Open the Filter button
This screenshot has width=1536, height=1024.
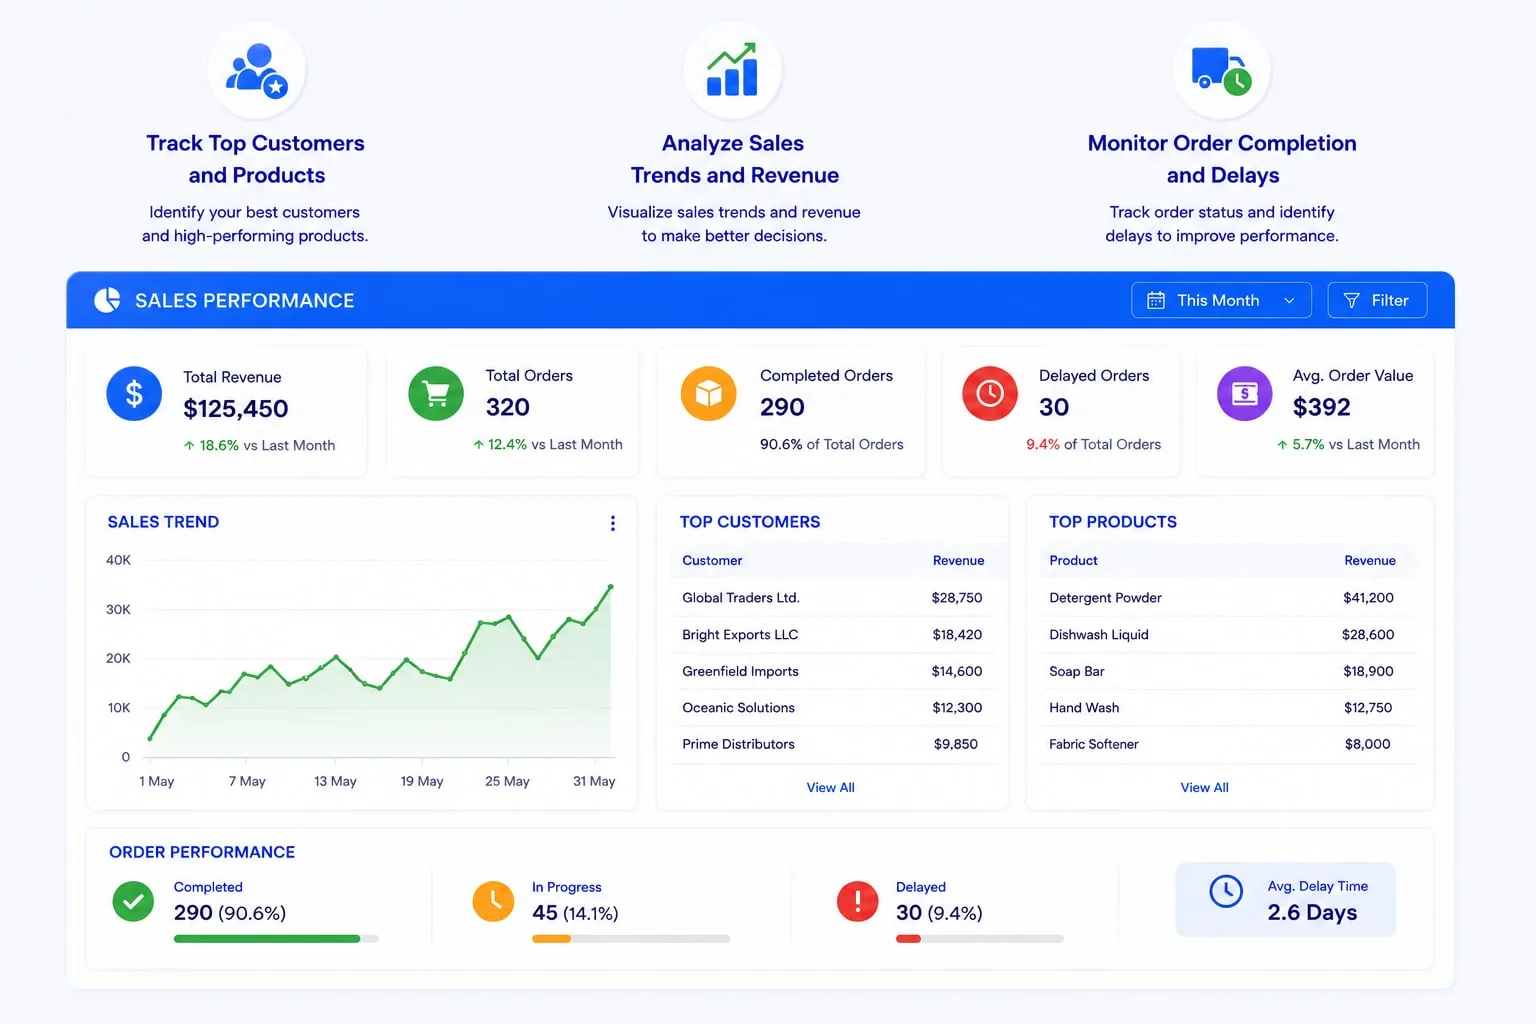(1377, 300)
